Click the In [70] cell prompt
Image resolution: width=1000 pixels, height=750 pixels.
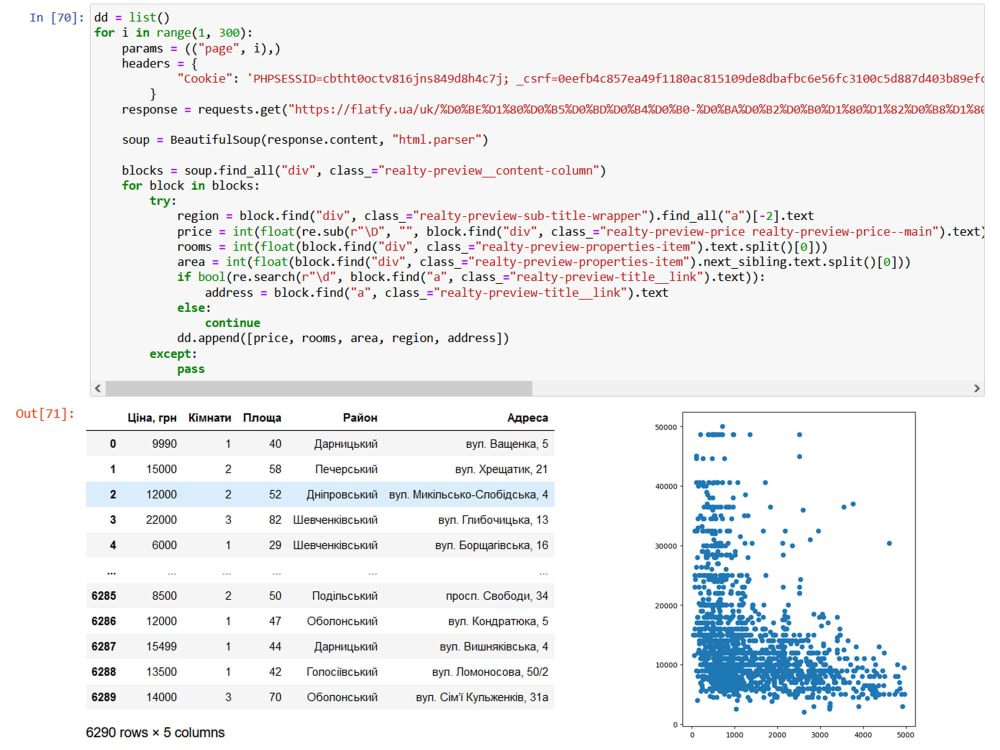56,18
